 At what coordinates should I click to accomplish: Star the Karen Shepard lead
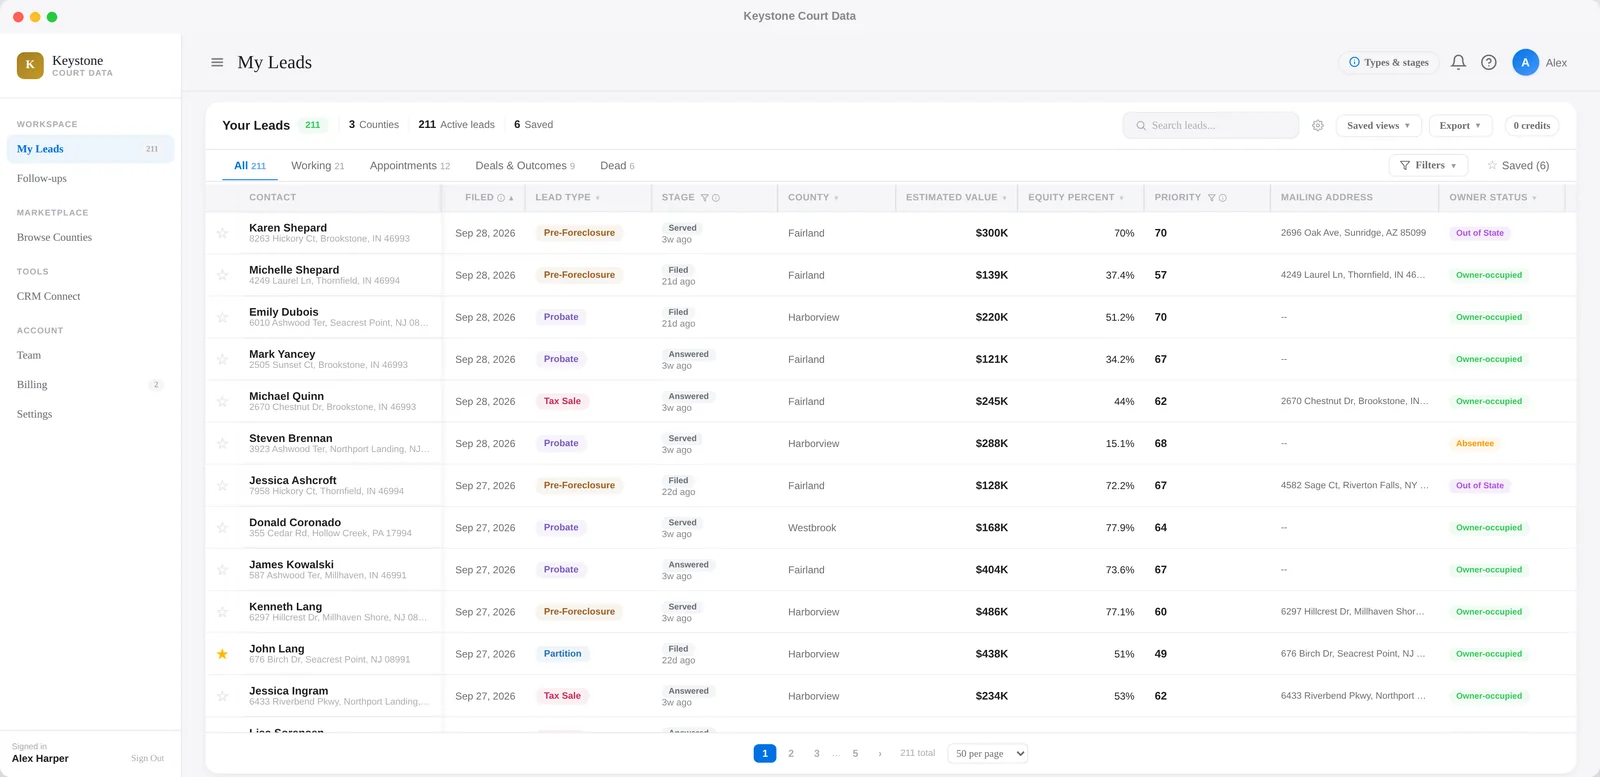point(222,233)
